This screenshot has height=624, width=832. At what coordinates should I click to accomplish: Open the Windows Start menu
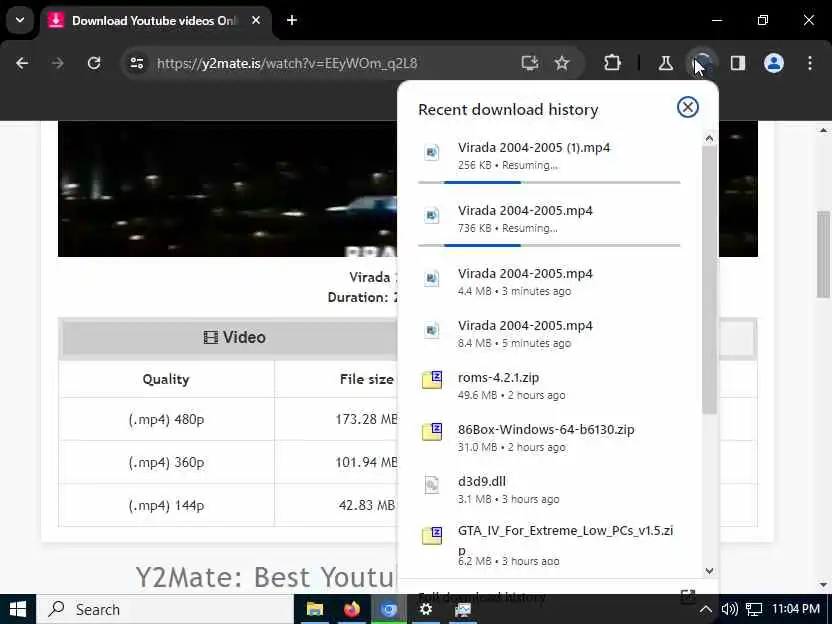click(18, 609)
